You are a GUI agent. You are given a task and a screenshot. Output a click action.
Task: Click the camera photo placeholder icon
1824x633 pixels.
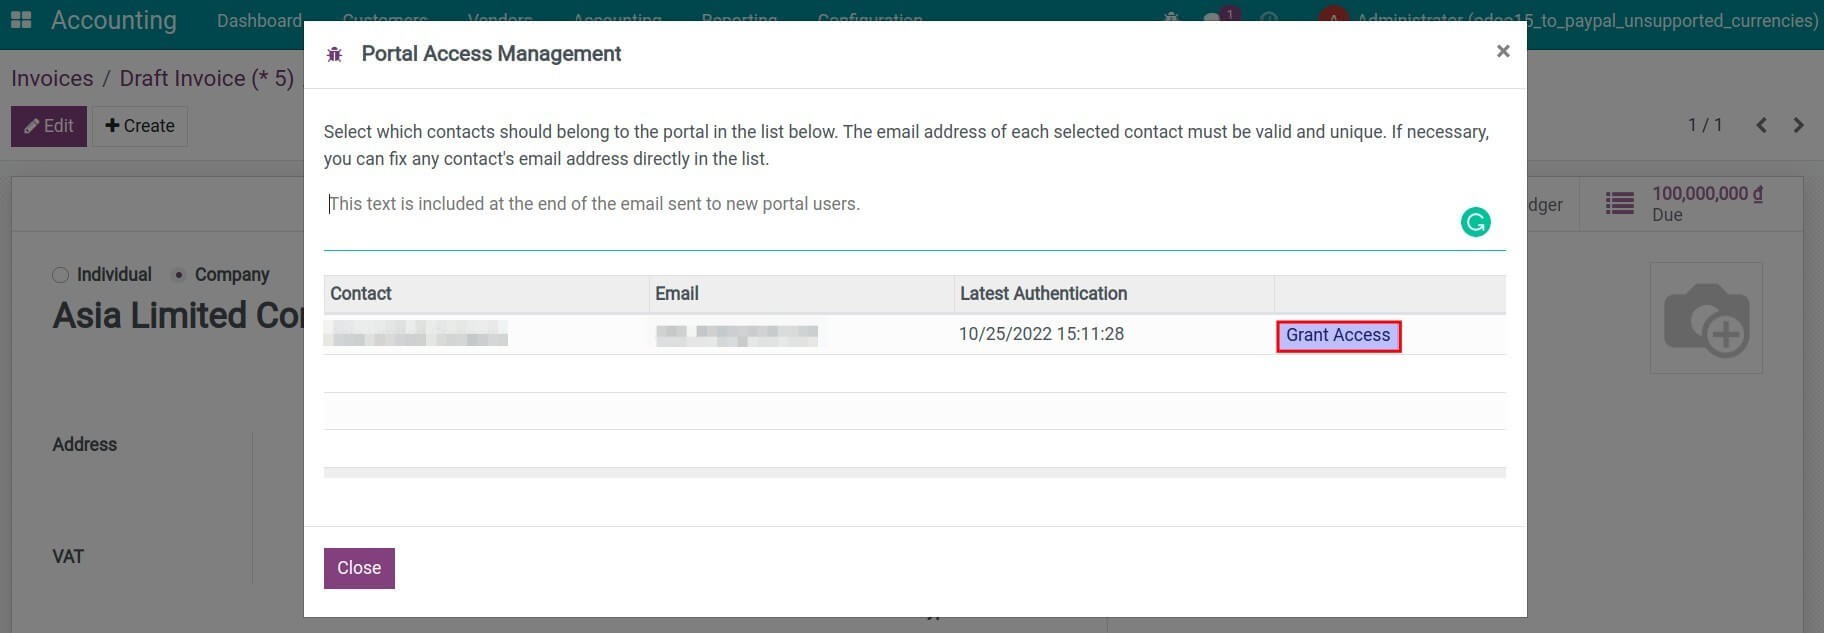coord(1706,317)
